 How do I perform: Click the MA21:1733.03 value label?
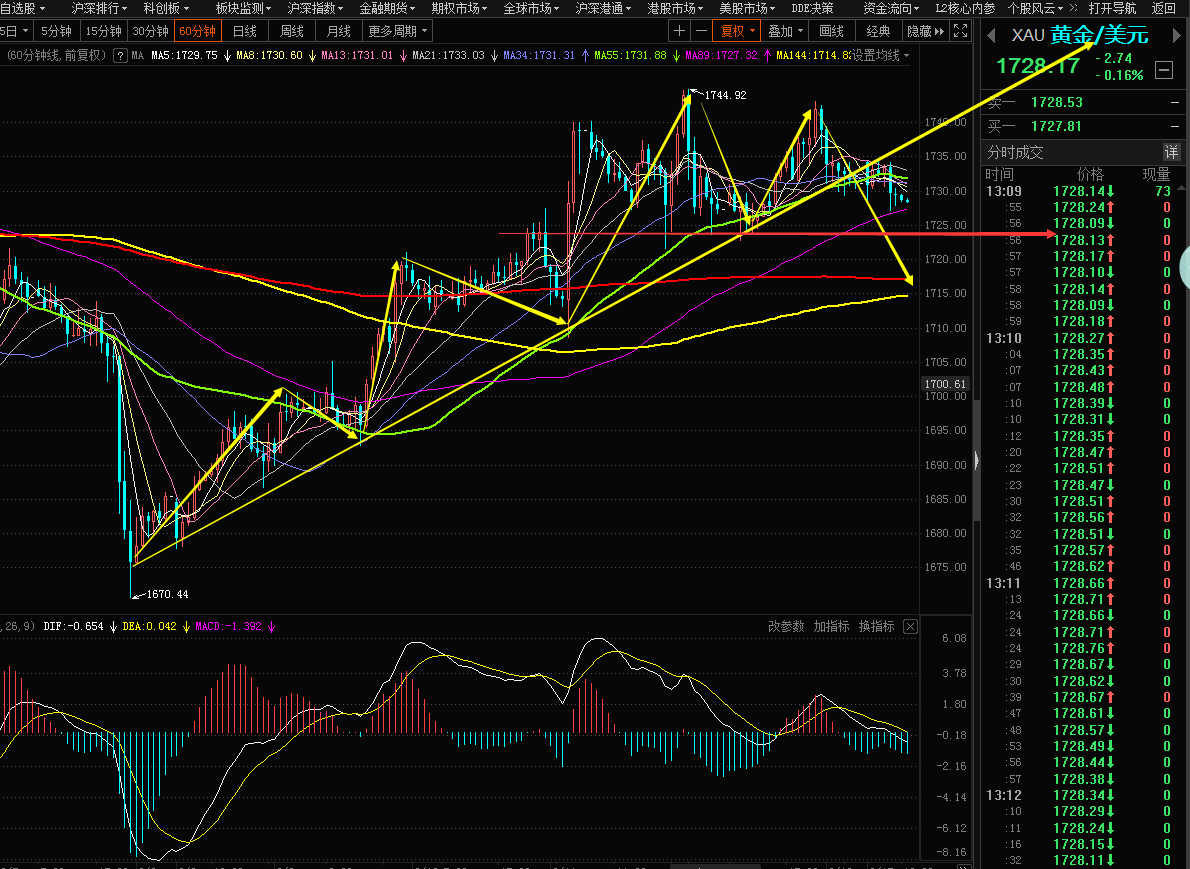coord(448,55)
